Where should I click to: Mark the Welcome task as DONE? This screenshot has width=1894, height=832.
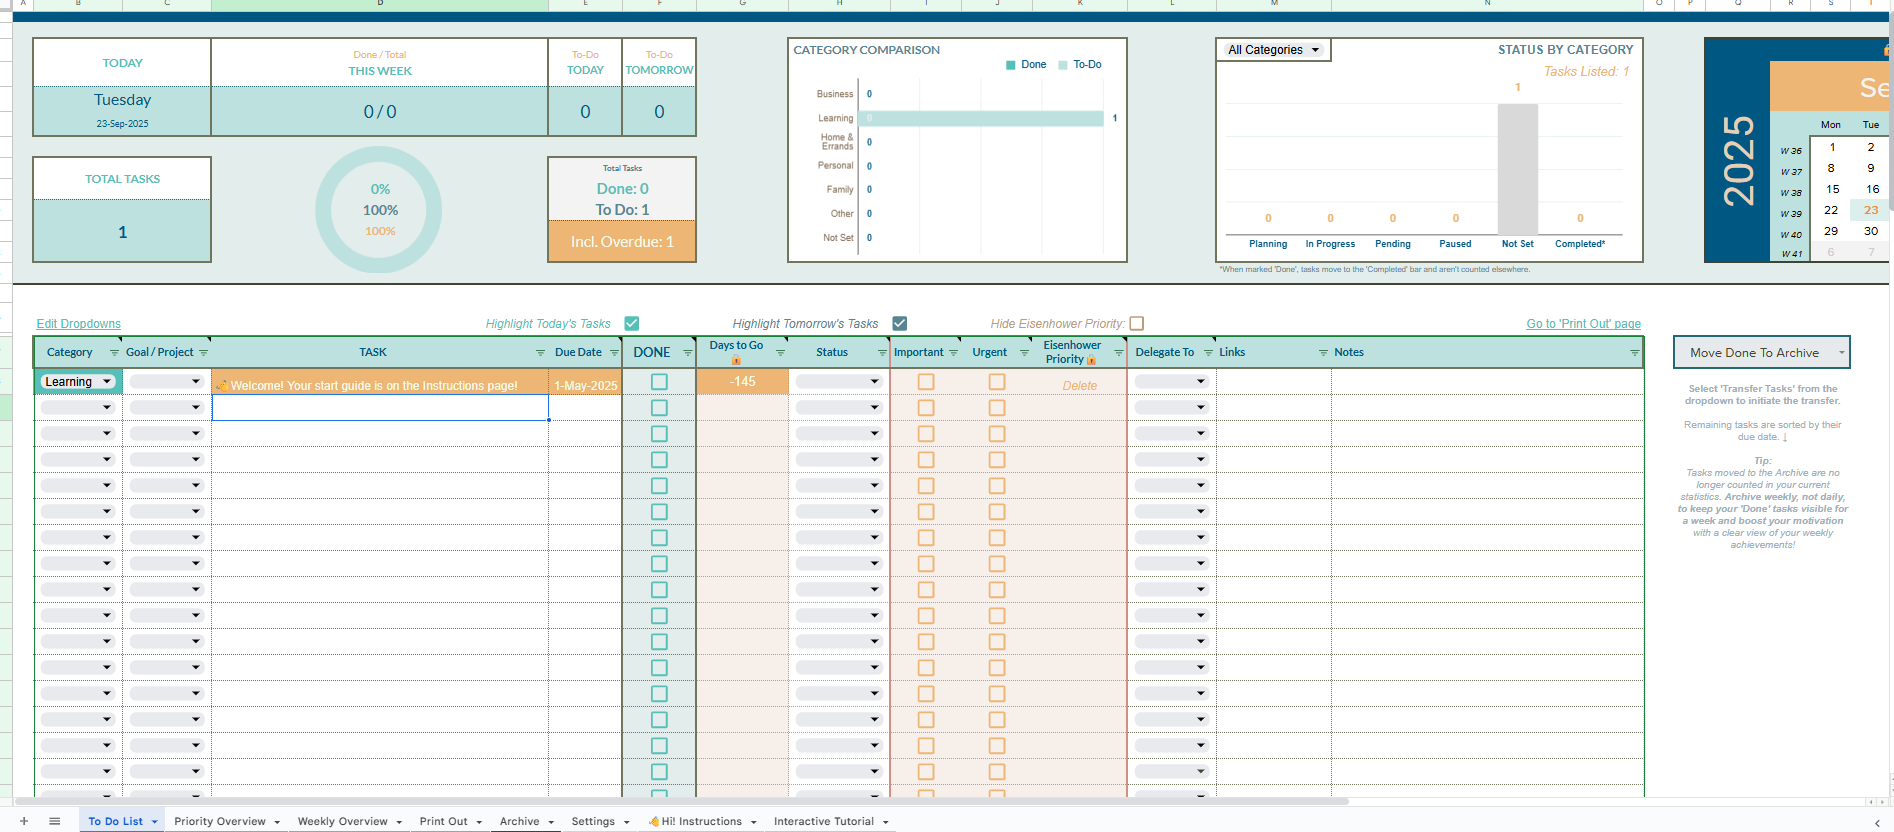click(x=659, y=382)
